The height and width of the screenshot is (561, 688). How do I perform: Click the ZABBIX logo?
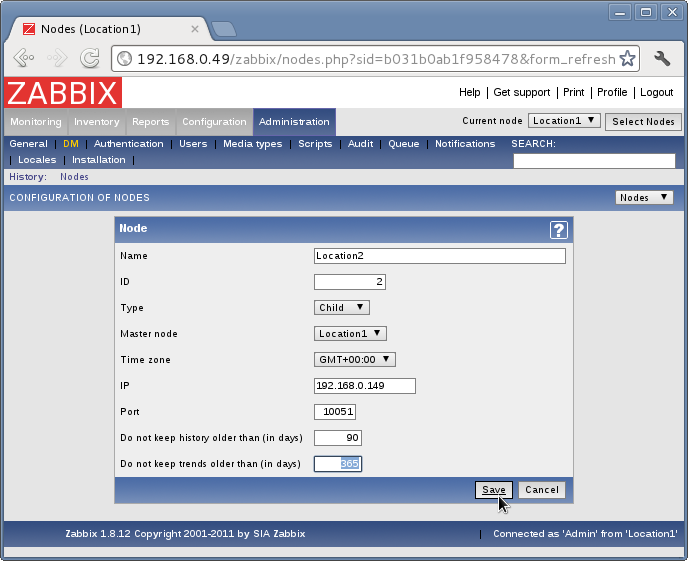63,93
